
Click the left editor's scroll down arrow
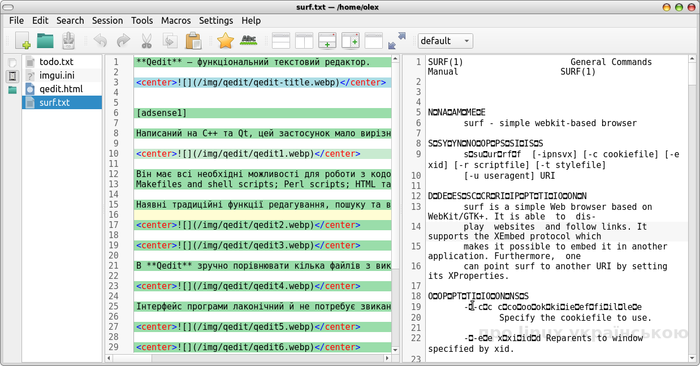(x=395, y=350)
